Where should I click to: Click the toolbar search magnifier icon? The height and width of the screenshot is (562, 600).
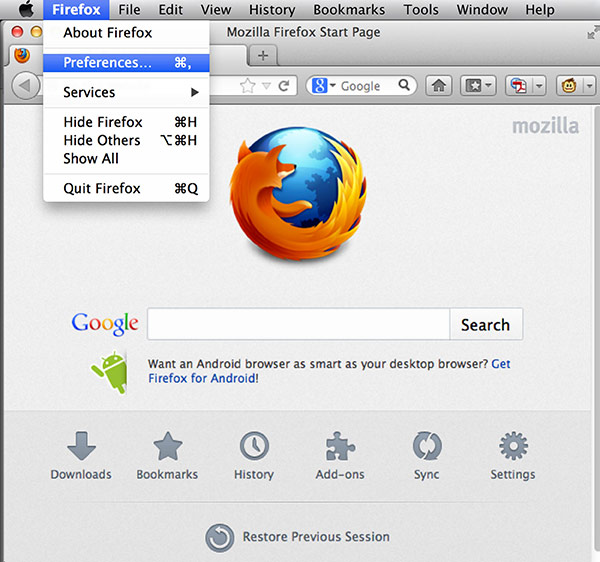pos(404,85)
